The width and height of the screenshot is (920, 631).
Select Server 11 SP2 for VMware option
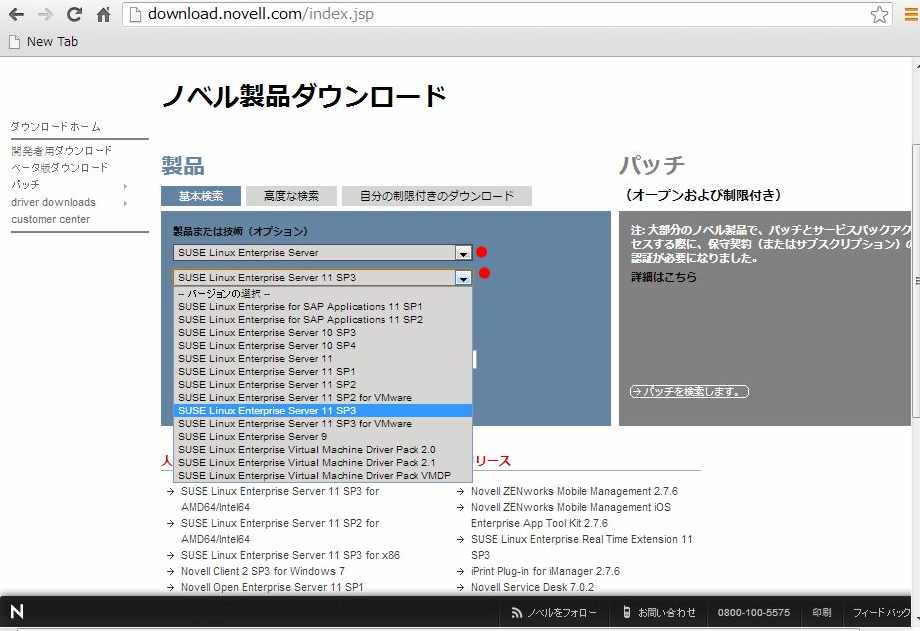coord(323,397)
